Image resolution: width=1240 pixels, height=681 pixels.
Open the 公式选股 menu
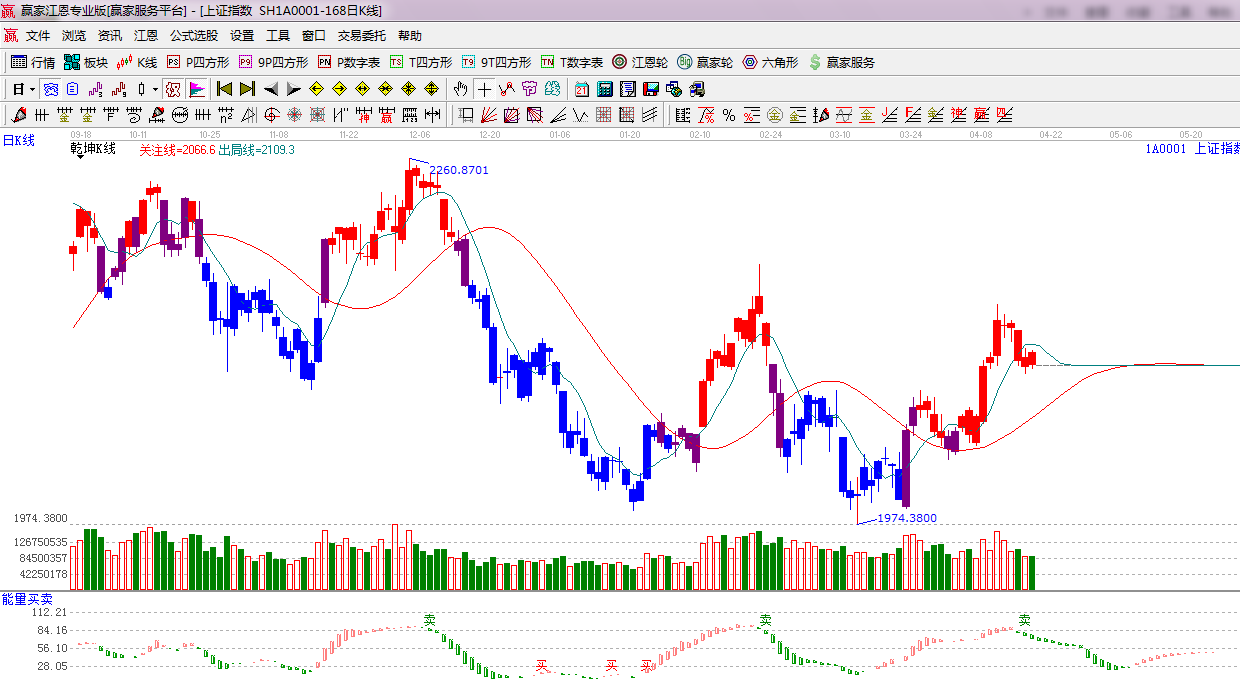click(193, 35)
